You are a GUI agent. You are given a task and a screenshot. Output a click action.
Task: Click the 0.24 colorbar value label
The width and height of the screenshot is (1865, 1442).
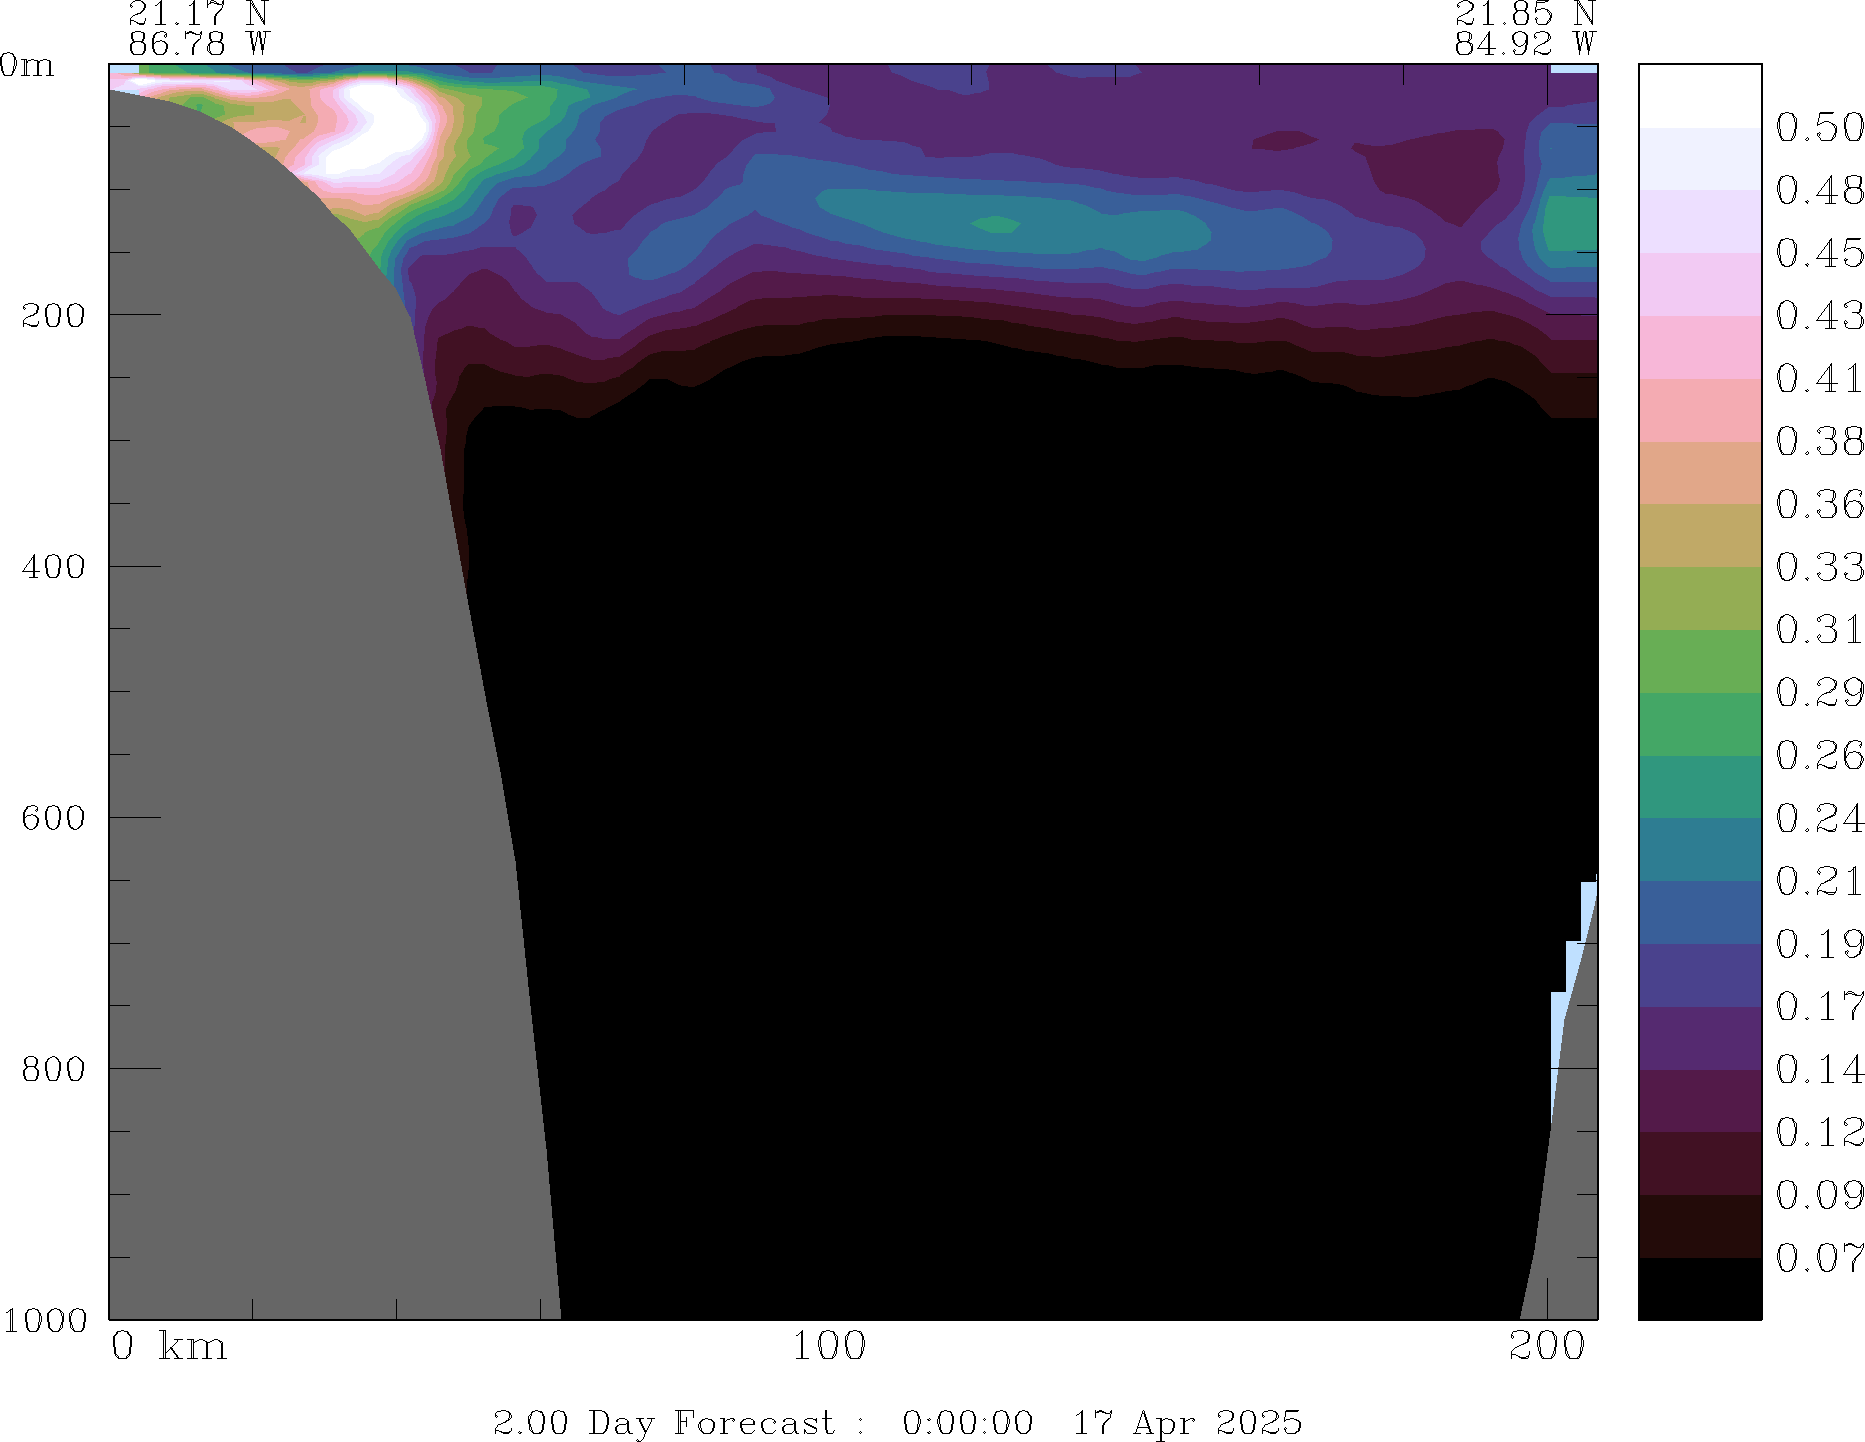[x=1819, y=819]
